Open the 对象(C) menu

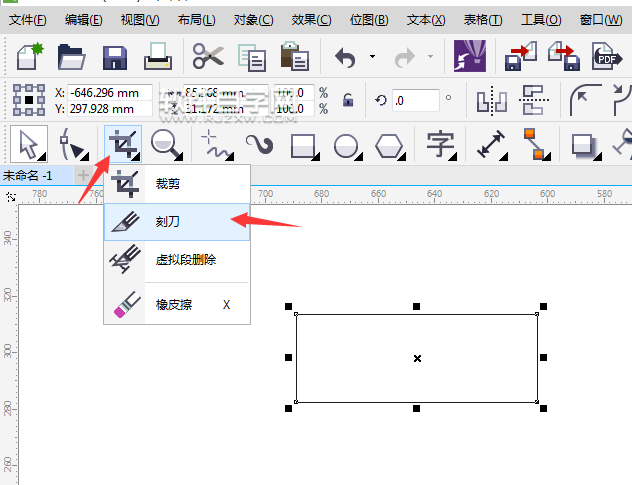254,19
